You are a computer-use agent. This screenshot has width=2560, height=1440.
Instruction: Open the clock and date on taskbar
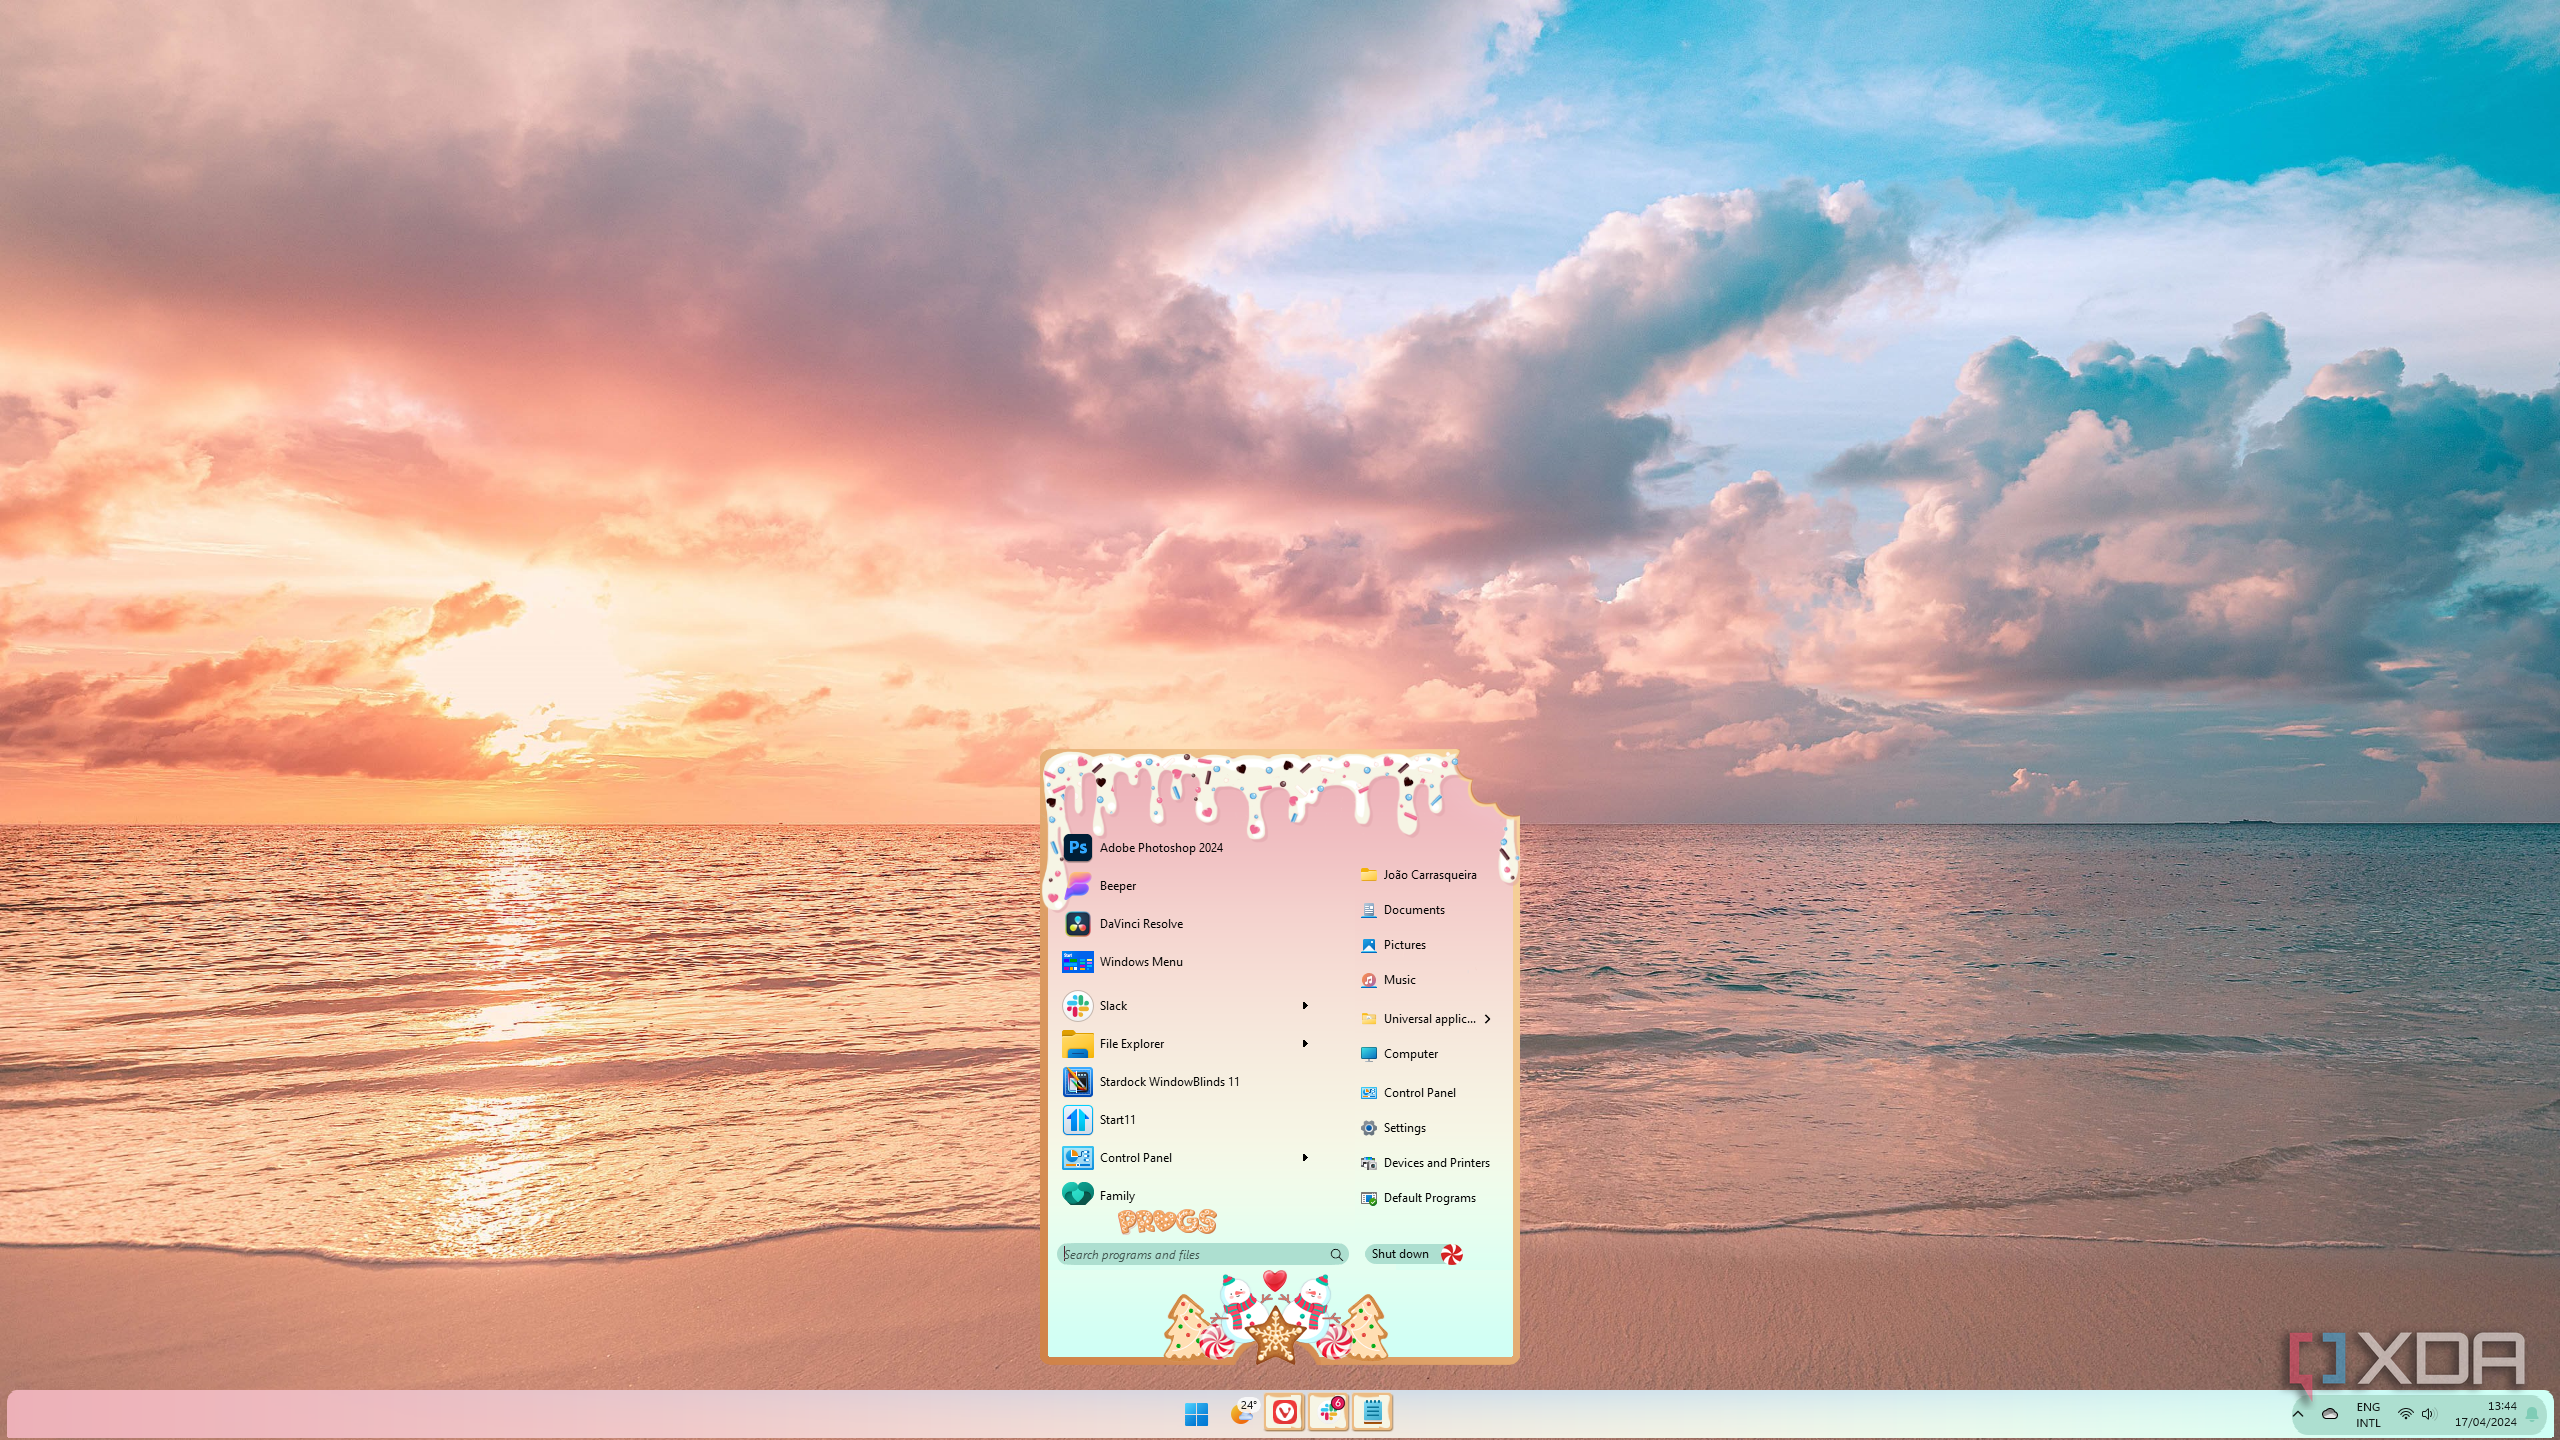point(2486,1414)
